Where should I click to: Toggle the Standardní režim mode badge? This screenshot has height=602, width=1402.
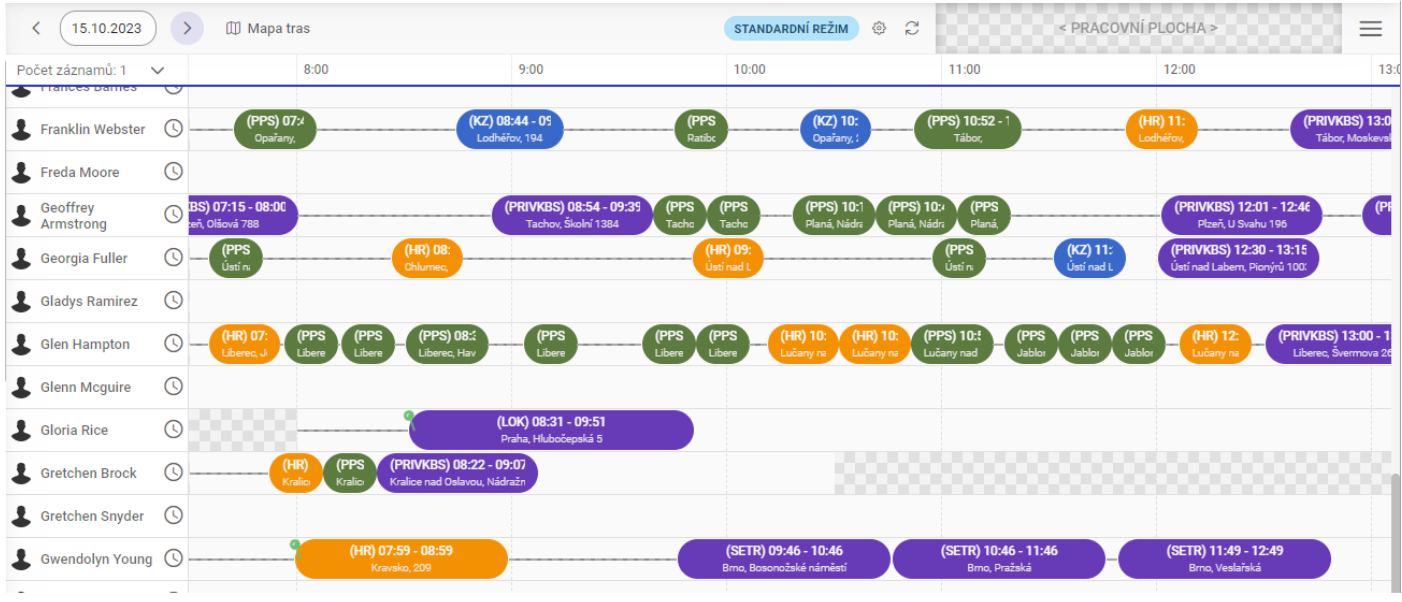click(x=791, y=28)
